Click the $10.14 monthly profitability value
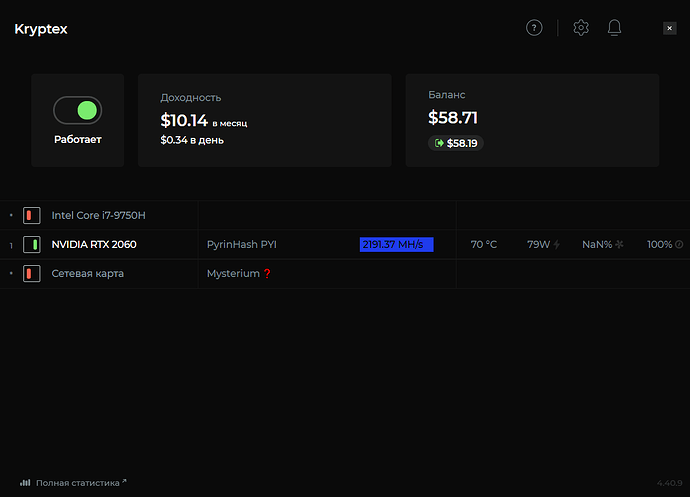690x497 pixels. click(x=184, y=120)
